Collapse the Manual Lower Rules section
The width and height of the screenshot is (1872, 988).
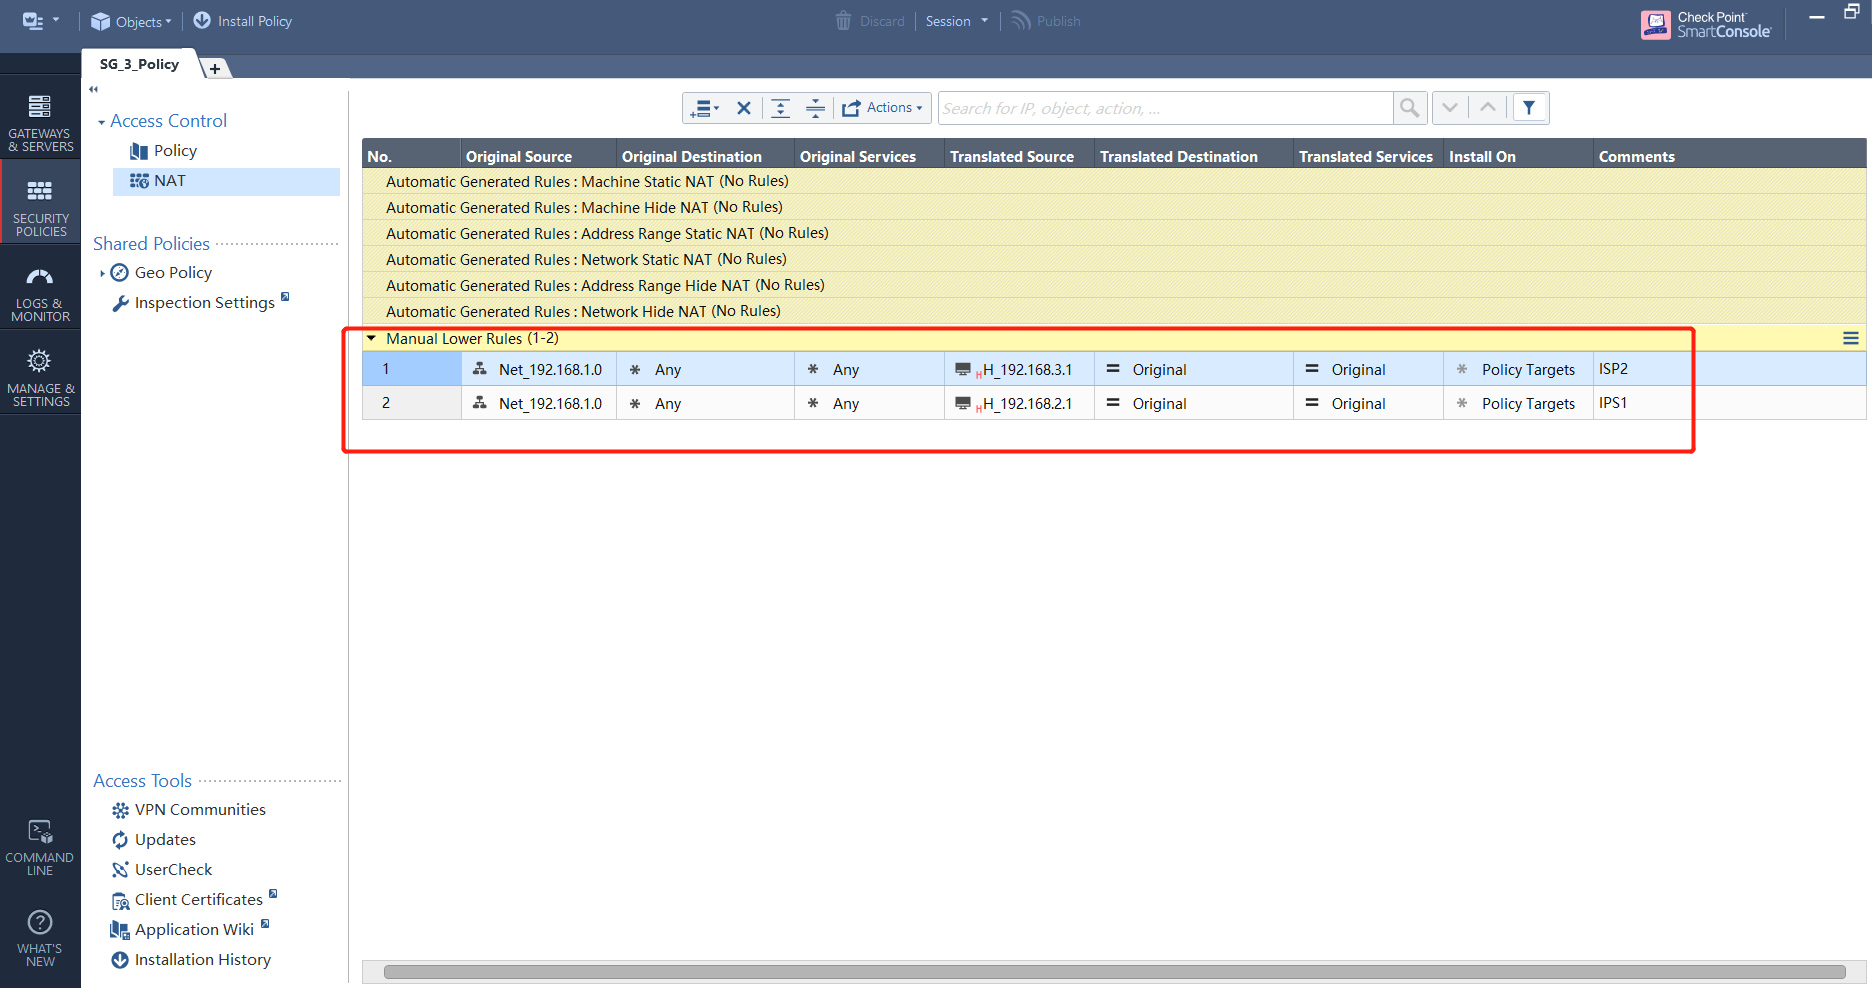371,338
